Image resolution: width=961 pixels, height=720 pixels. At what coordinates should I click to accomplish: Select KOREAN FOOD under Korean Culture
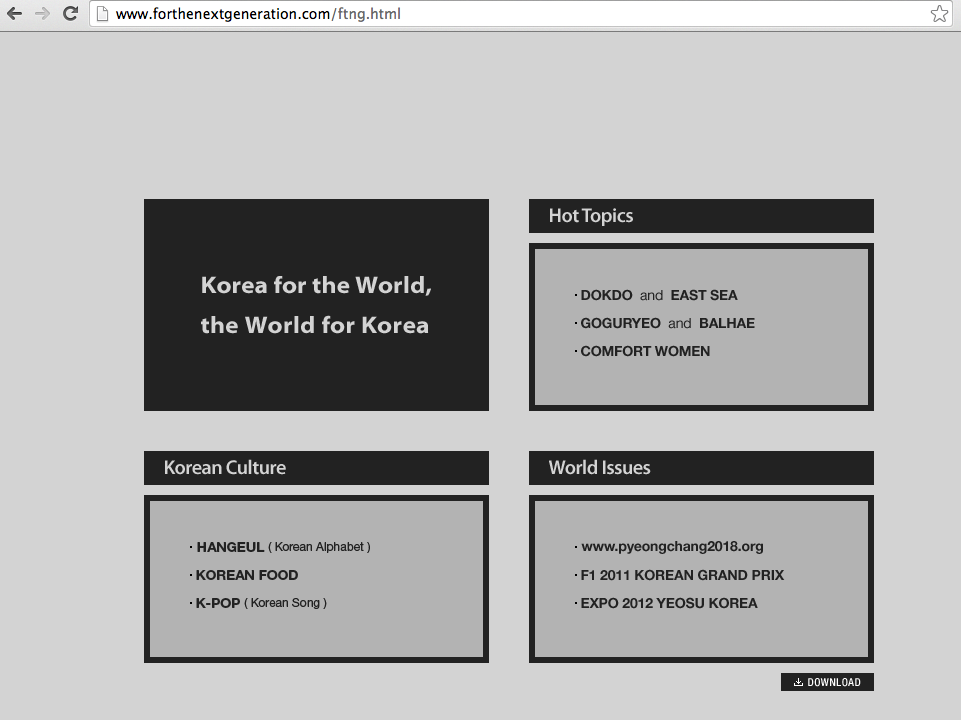pos(246,575)
